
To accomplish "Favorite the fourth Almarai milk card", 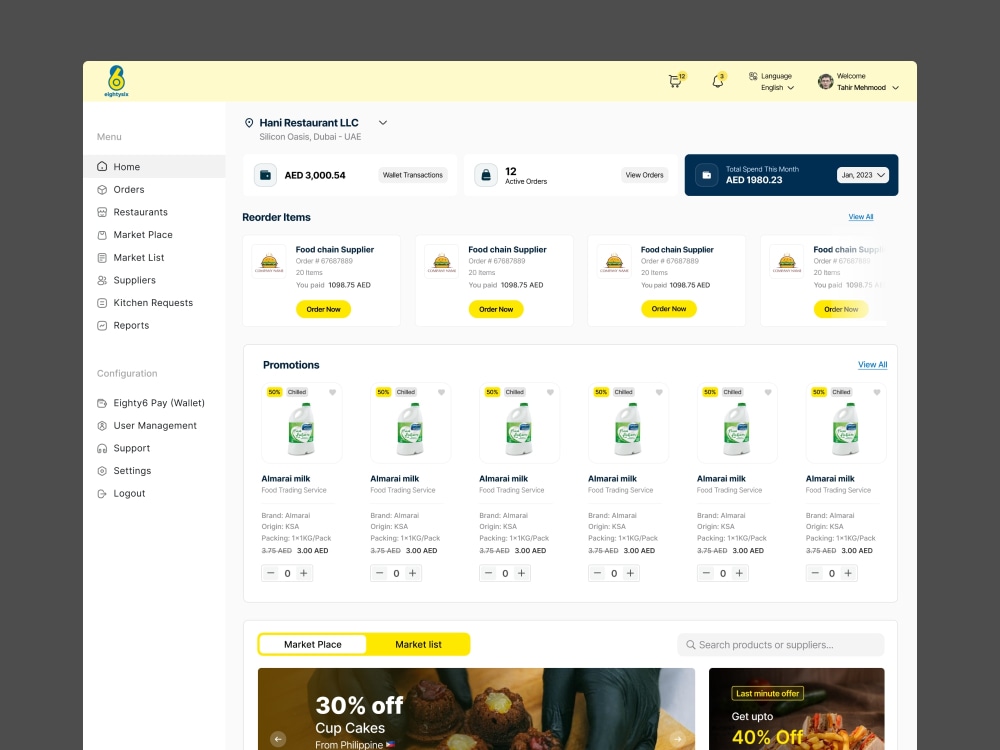I will pyautogui.click(x=659, y=392).
